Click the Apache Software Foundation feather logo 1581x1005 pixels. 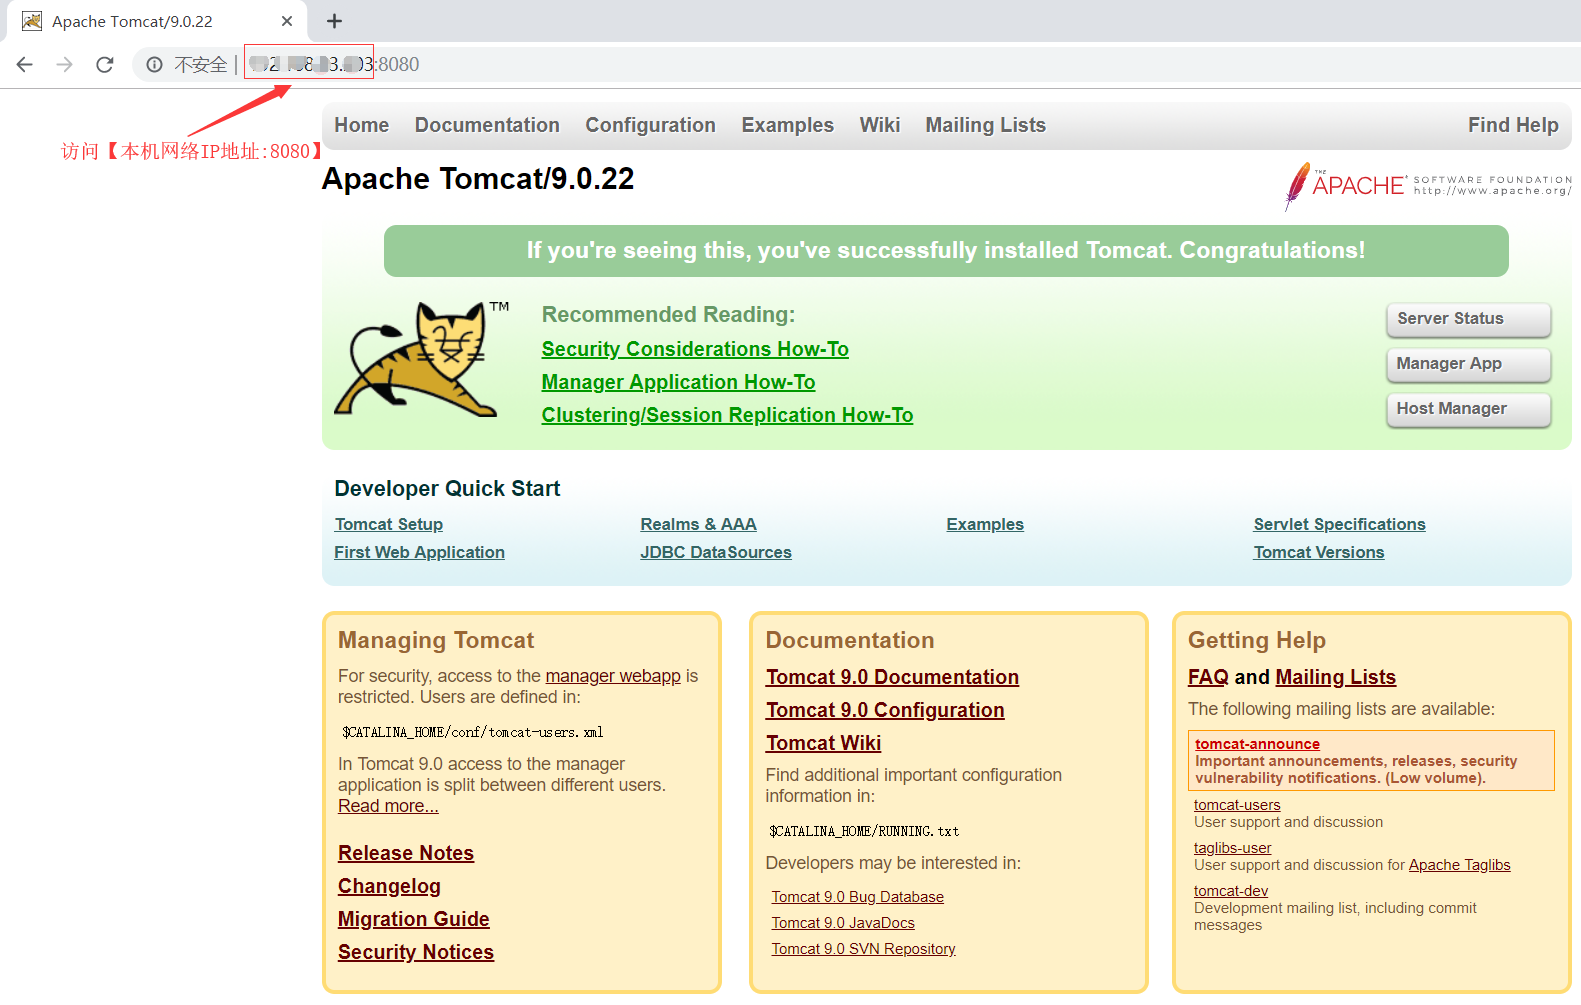tap(1428, 185)
